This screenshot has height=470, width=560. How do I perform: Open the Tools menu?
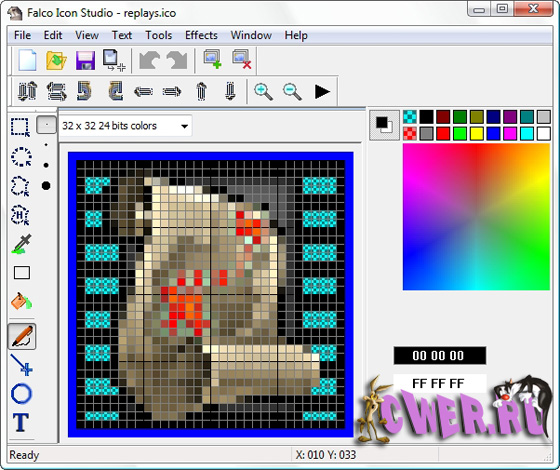[159, 35]
